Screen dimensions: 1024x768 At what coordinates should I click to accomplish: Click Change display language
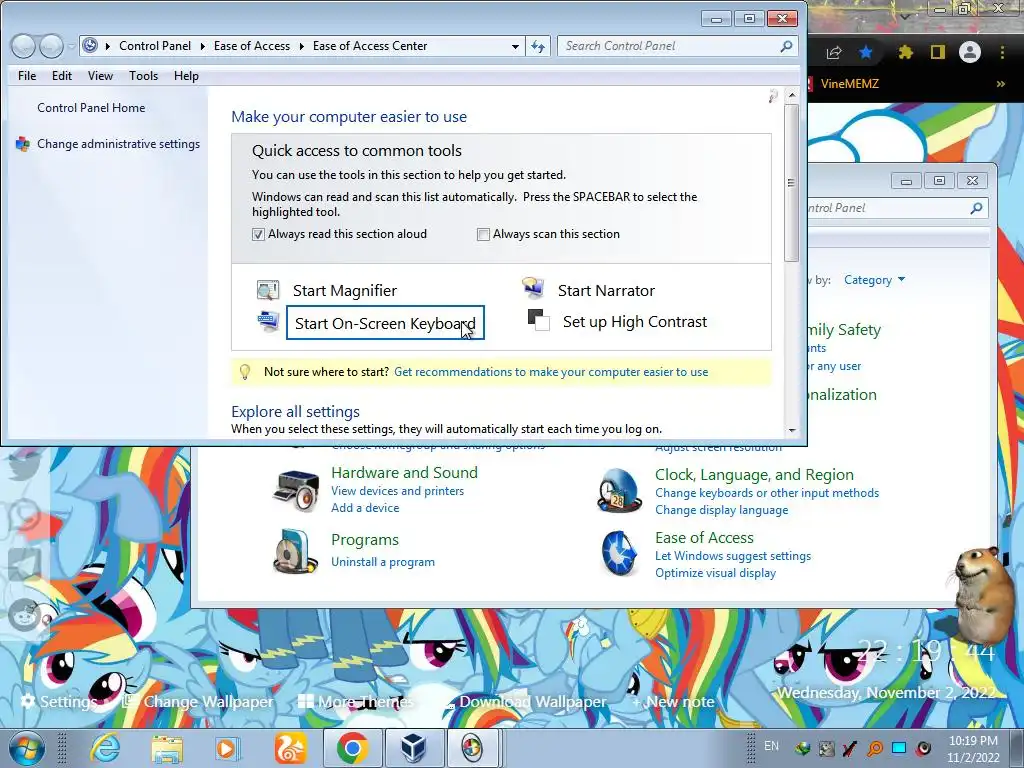tap(722, 509)
